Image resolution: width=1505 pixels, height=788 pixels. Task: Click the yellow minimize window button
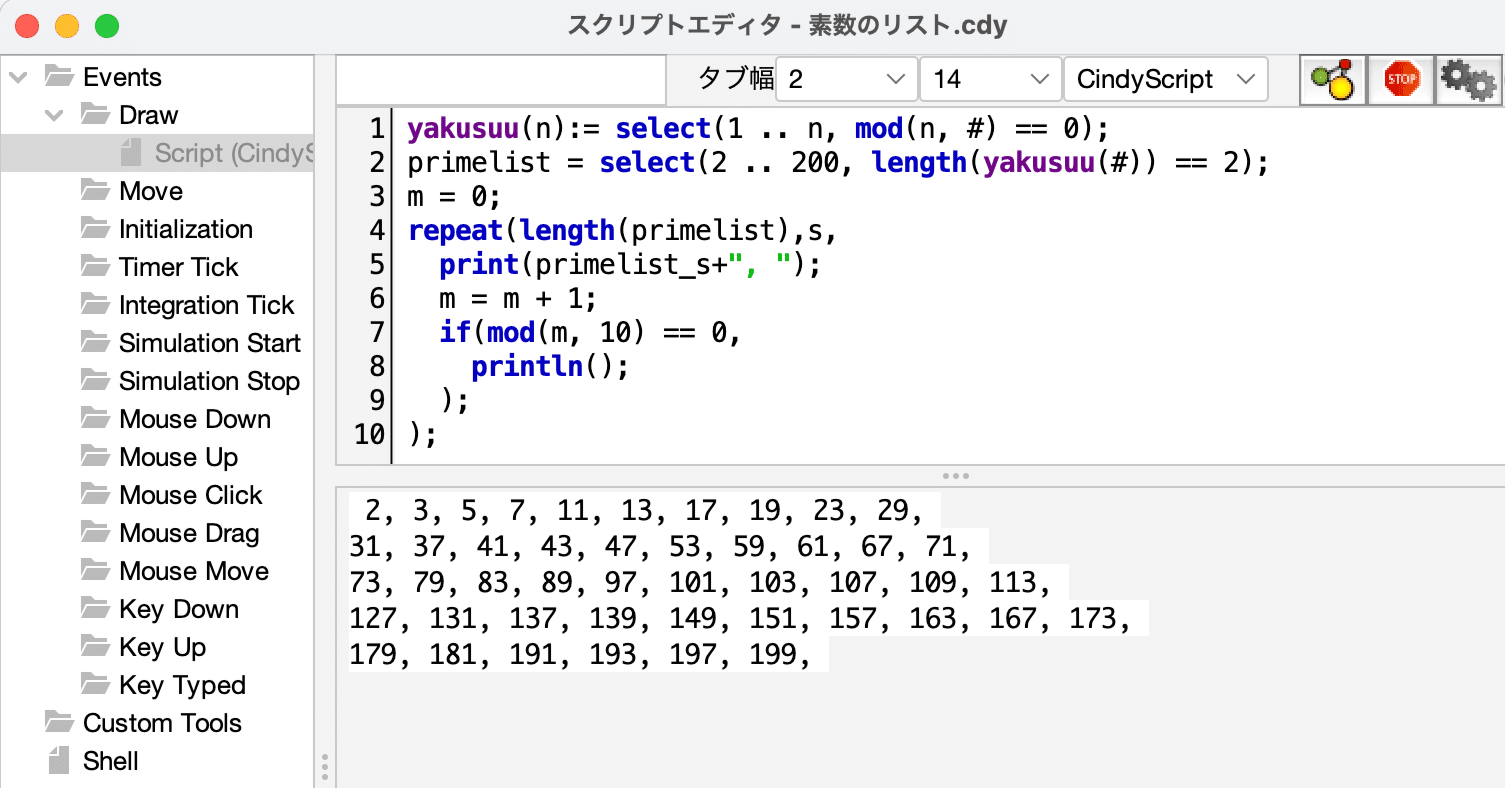point(67,26)
